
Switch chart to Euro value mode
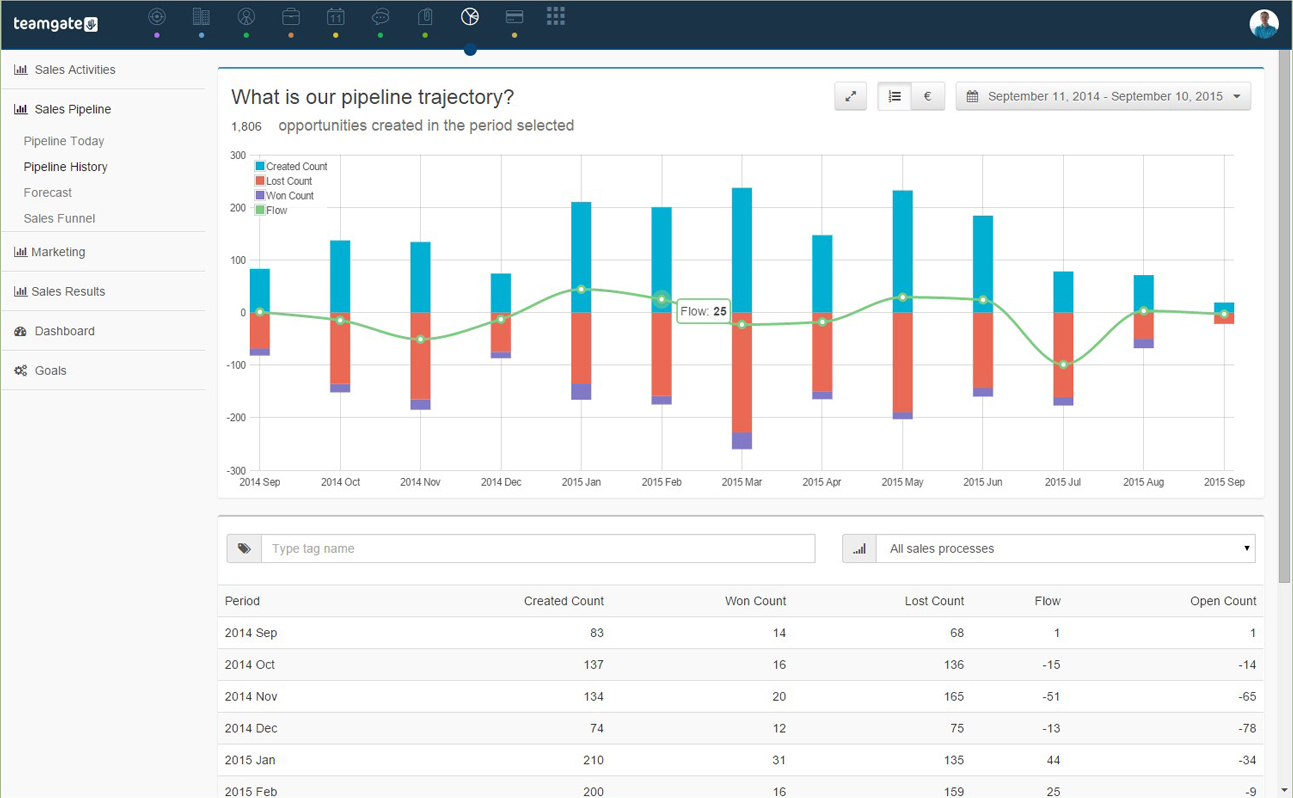click(927, 96)
